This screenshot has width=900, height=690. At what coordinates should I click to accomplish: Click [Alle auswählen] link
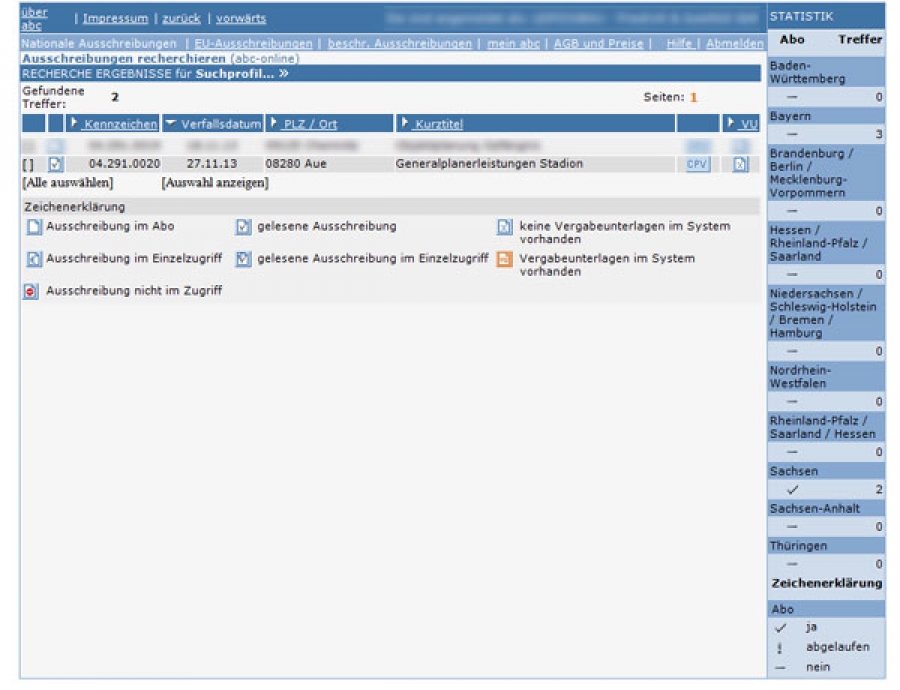coord(68,183)
